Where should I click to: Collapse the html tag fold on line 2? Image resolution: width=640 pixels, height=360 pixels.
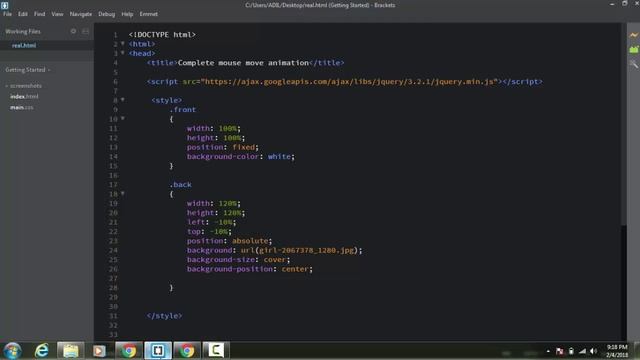pyautogui.click(x=122, y=43)
